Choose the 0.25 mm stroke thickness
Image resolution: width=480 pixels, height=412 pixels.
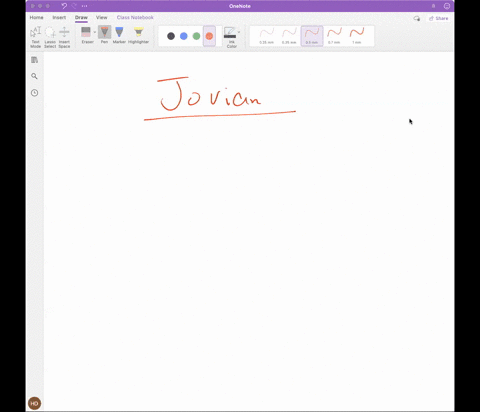pos(267,36)
